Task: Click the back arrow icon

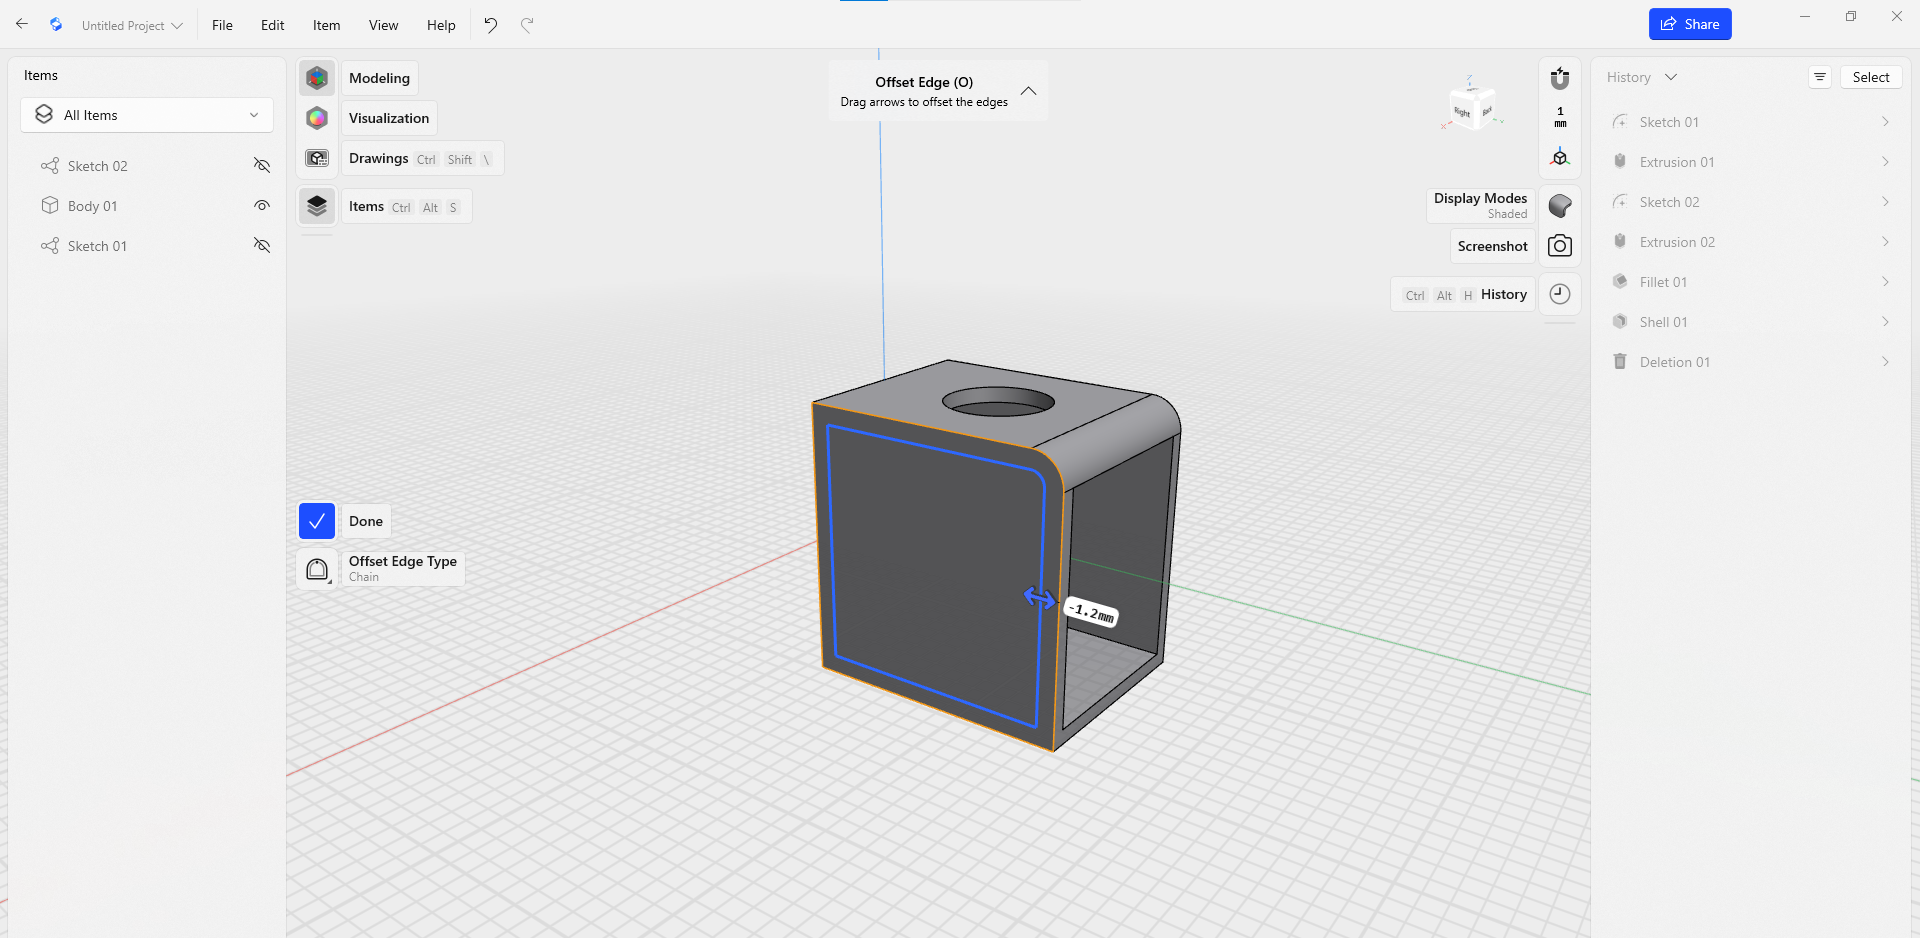Action: pyautogui.click(x=22, y=24)
